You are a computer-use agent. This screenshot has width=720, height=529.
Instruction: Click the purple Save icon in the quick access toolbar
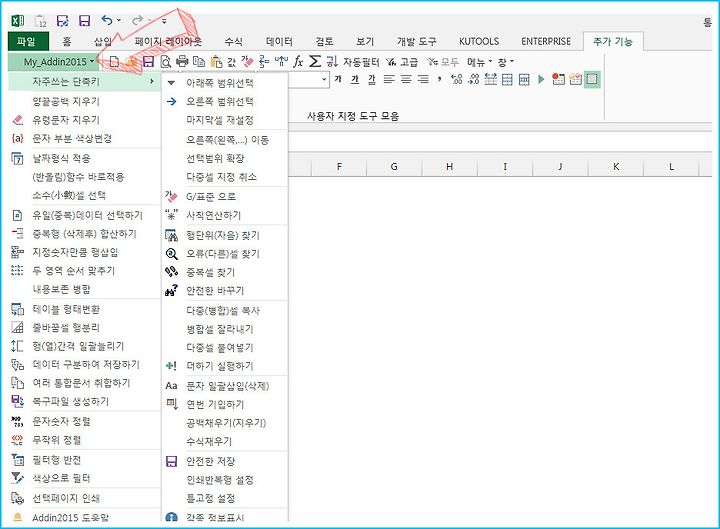pos(84,21)
